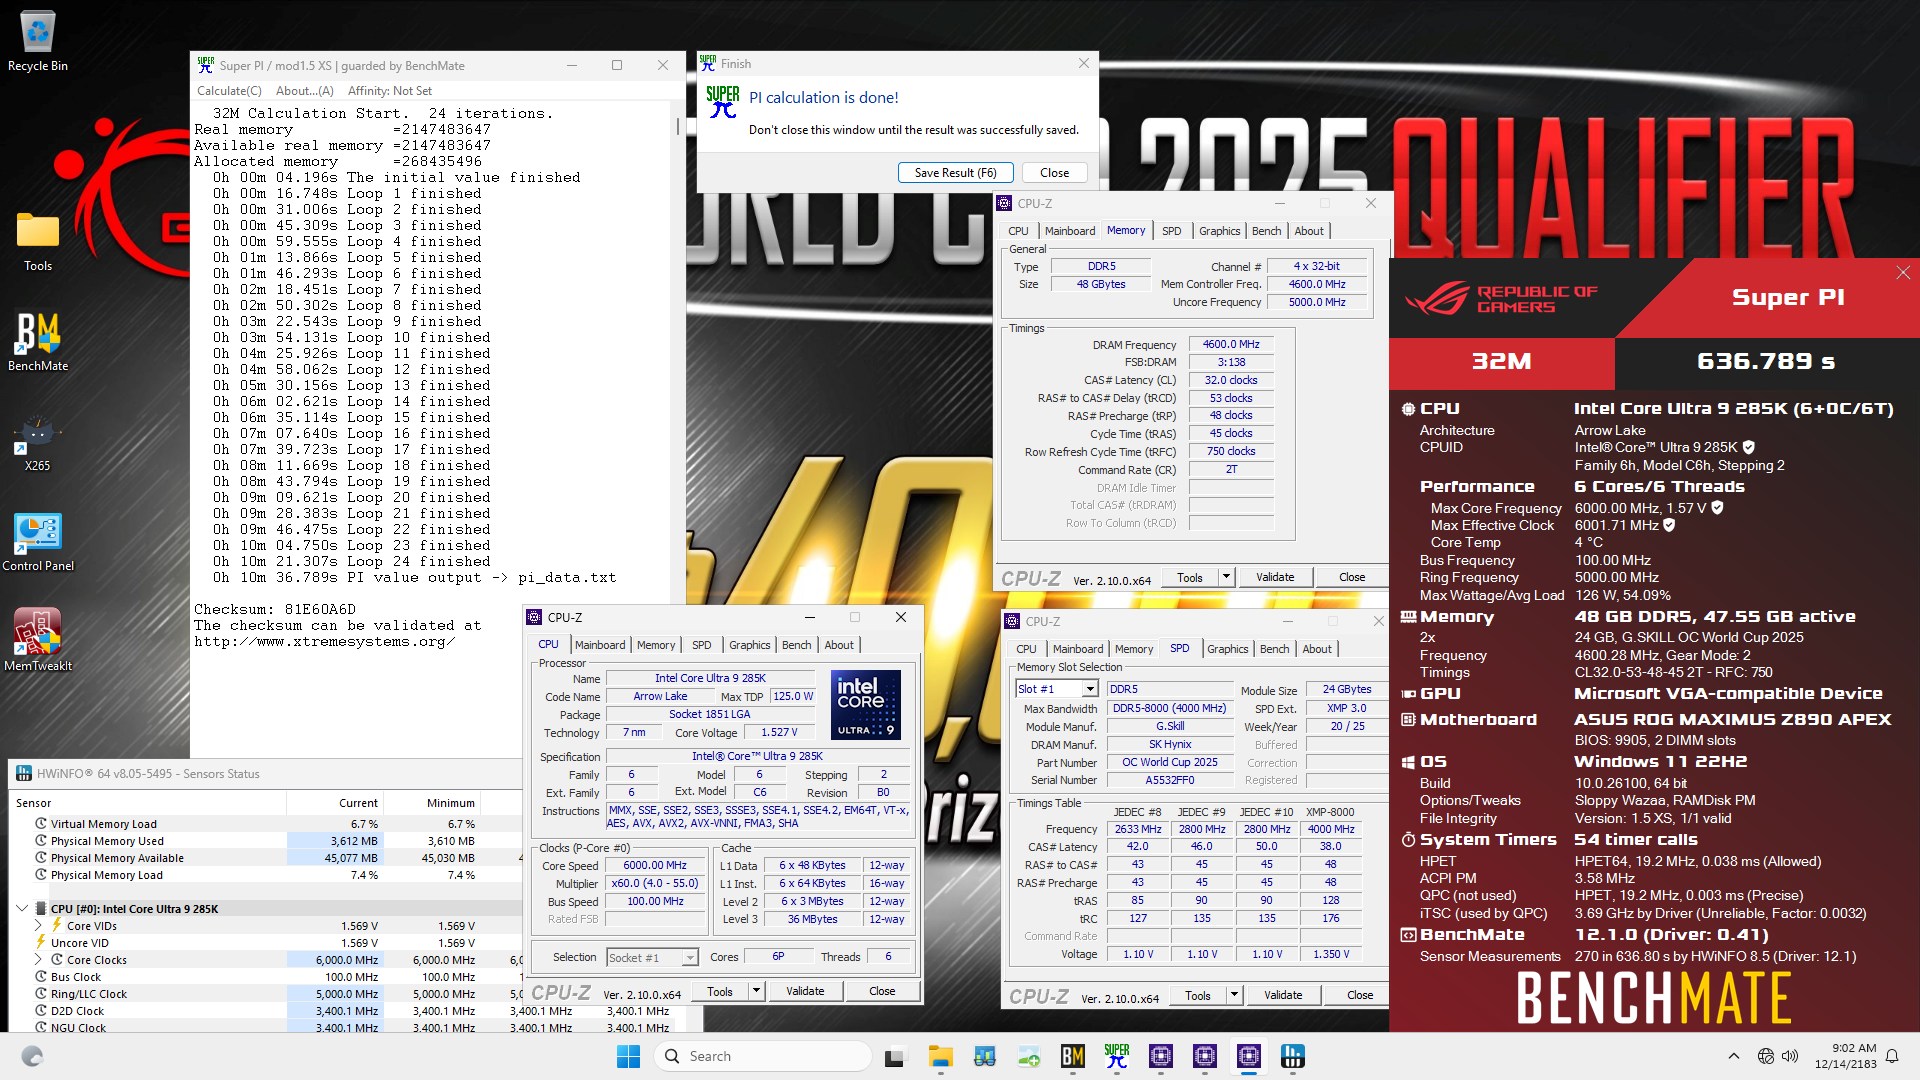Click the Core Speed 6000.00 MHz value
Screen dimensions: 1920x1080
[x=655, y=866]
